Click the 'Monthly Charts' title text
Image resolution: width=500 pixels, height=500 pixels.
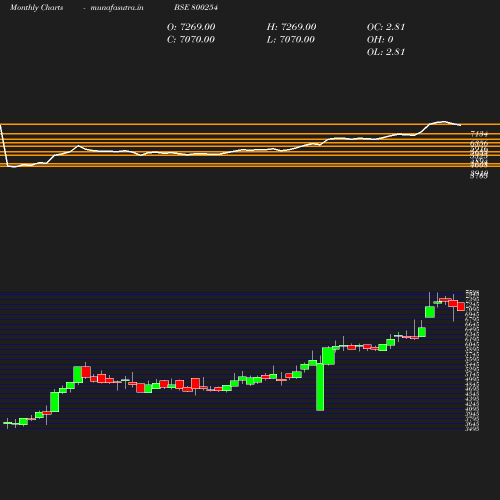[x=36, y=7]
